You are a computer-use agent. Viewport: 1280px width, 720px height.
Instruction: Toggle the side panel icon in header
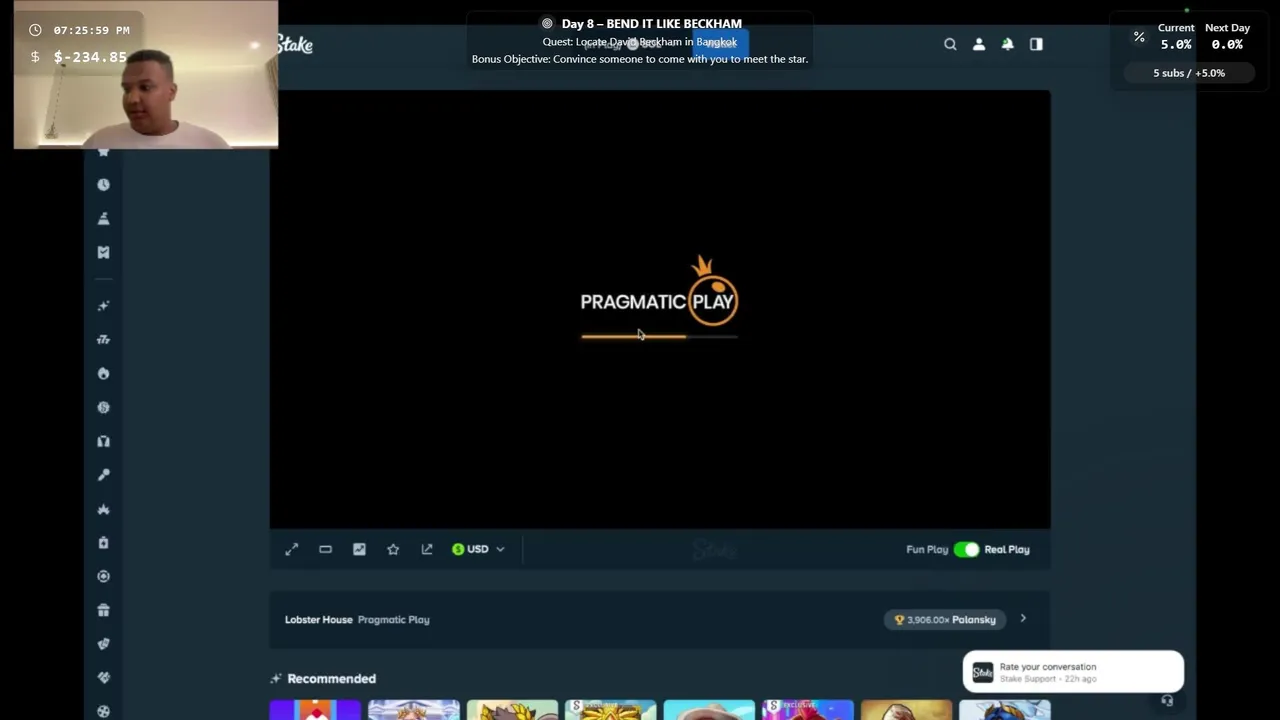pos(1036,44)
